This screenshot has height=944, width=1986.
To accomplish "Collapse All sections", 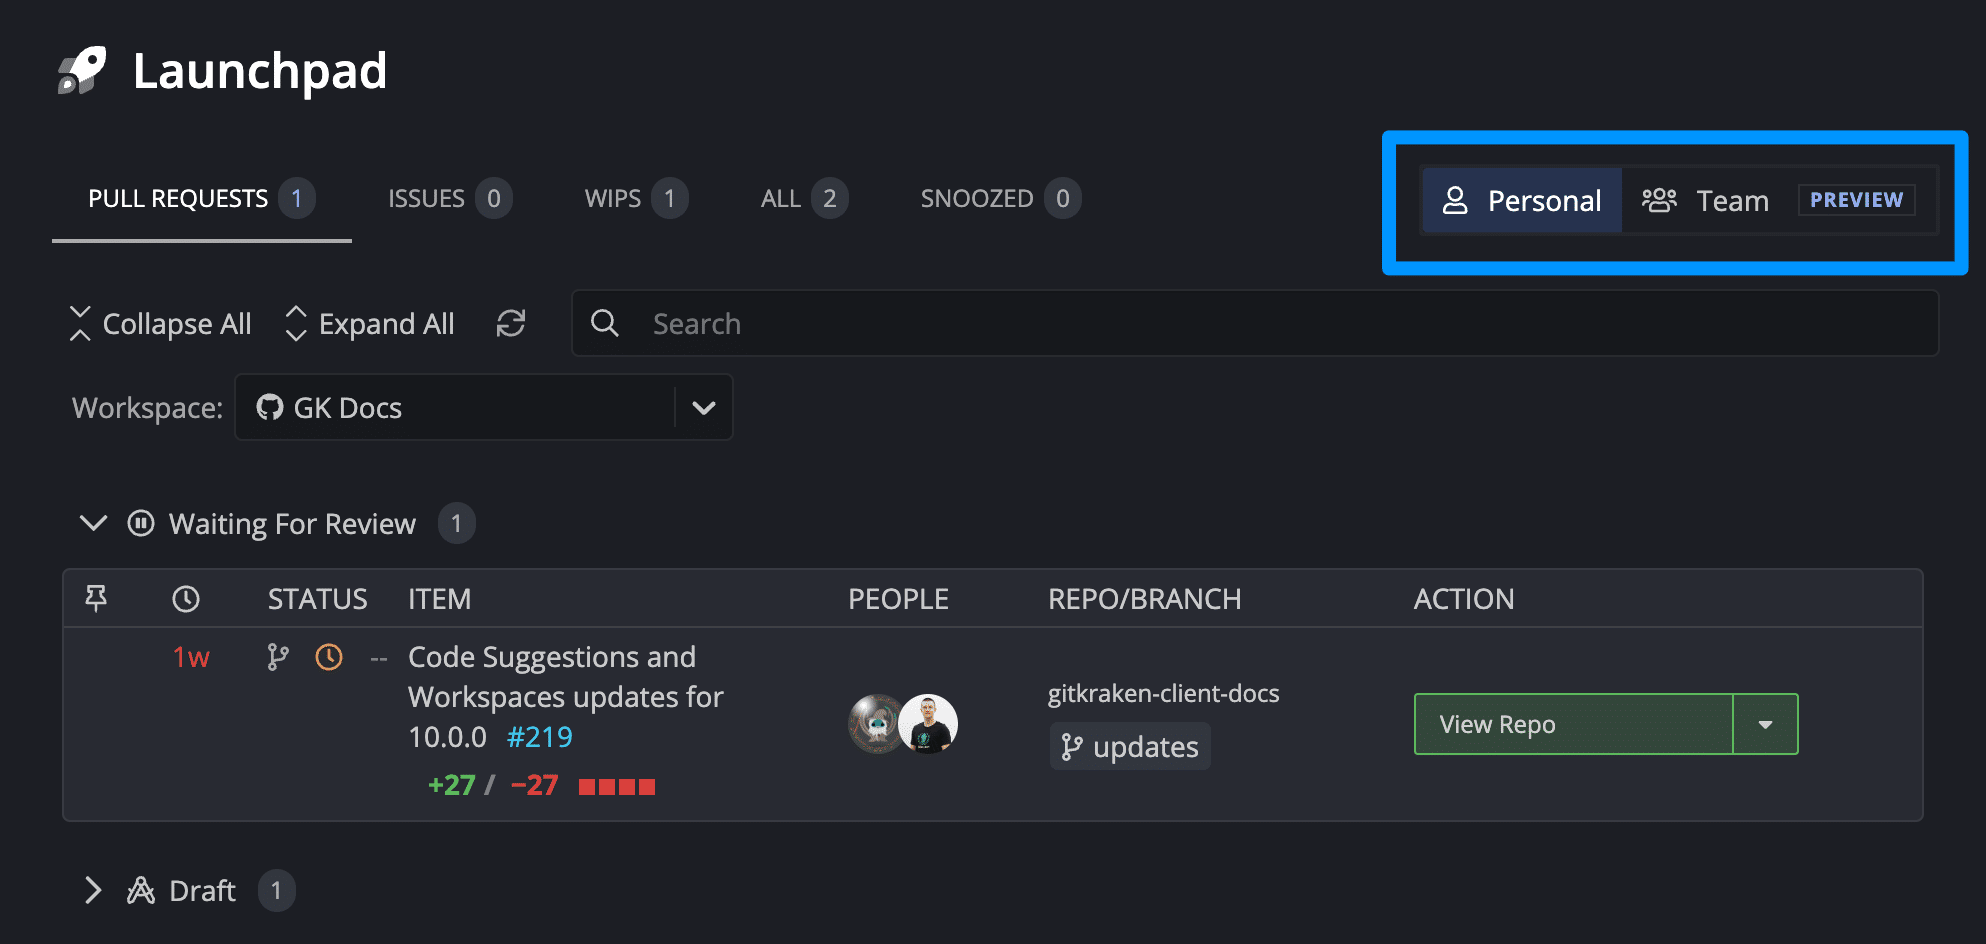I will tap(160, 324).
